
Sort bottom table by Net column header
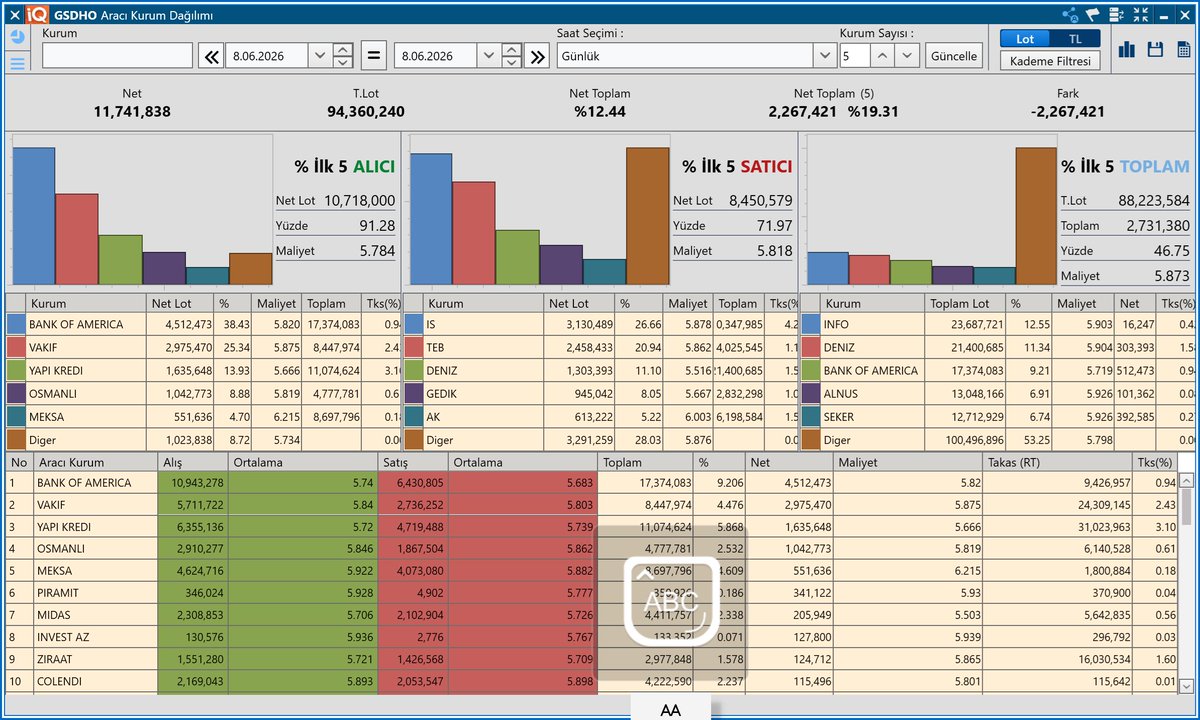(x=788, y=462)
